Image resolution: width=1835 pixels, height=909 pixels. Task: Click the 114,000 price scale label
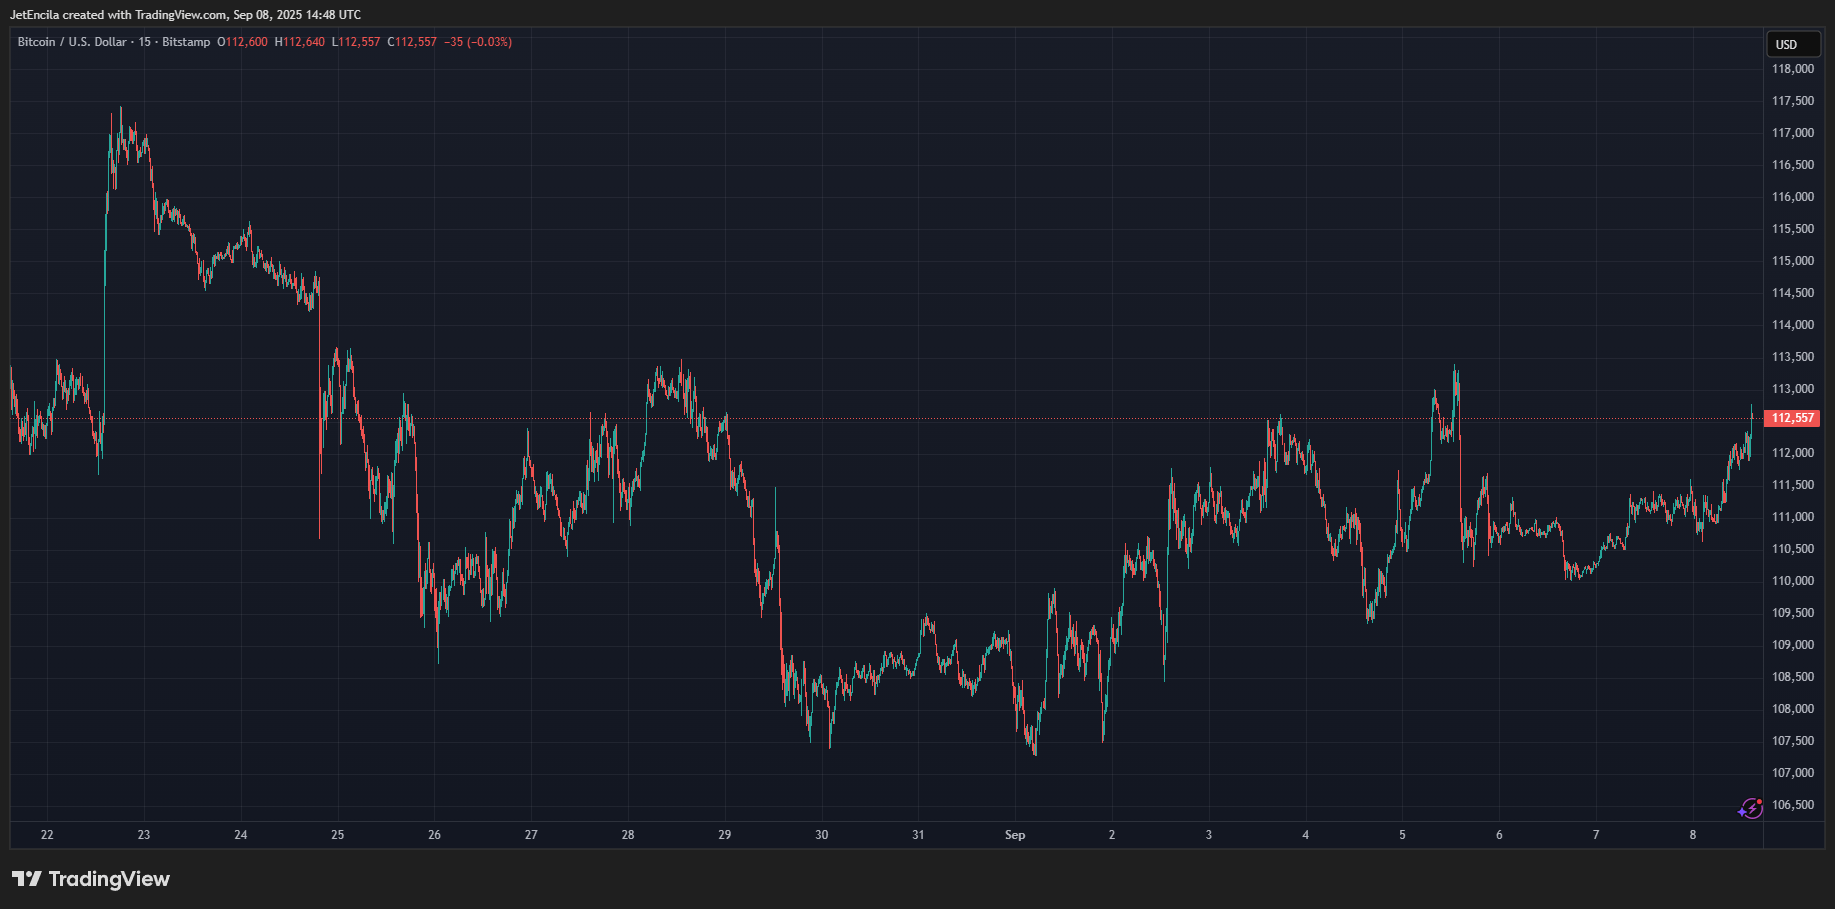click(x=1793, y=325)
